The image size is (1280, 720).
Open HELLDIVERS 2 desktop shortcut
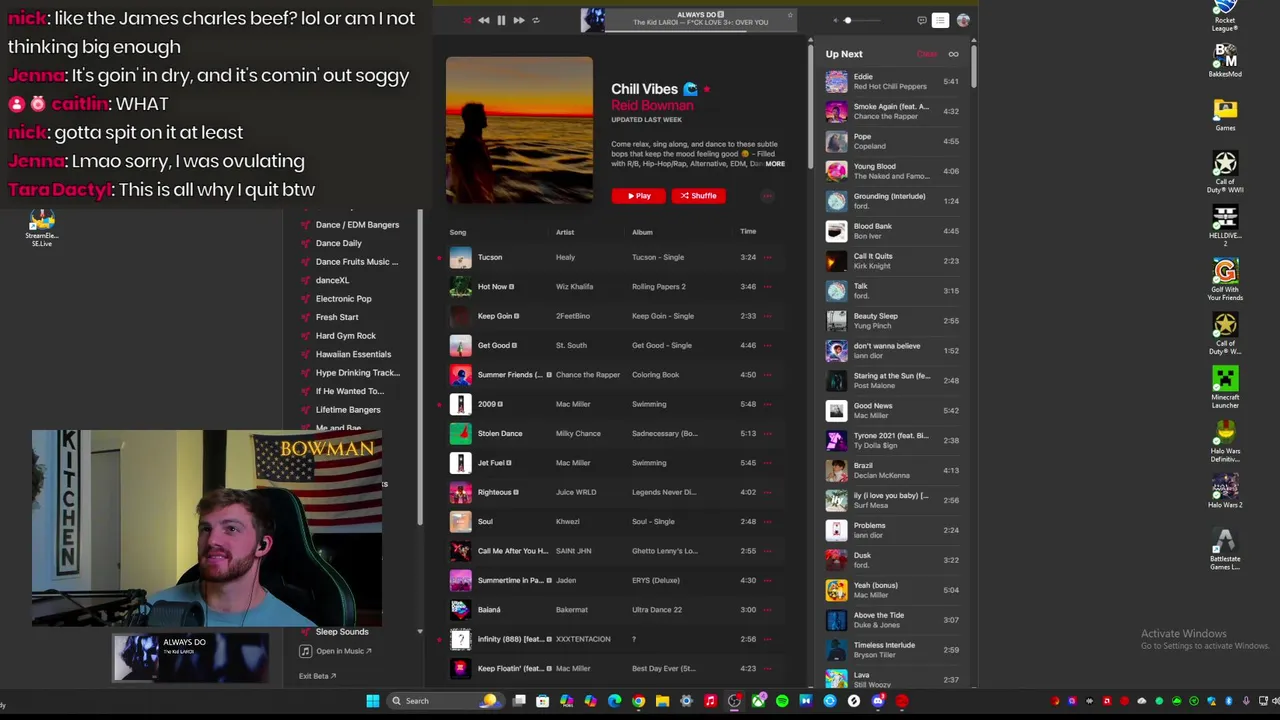coord(1225,225)
